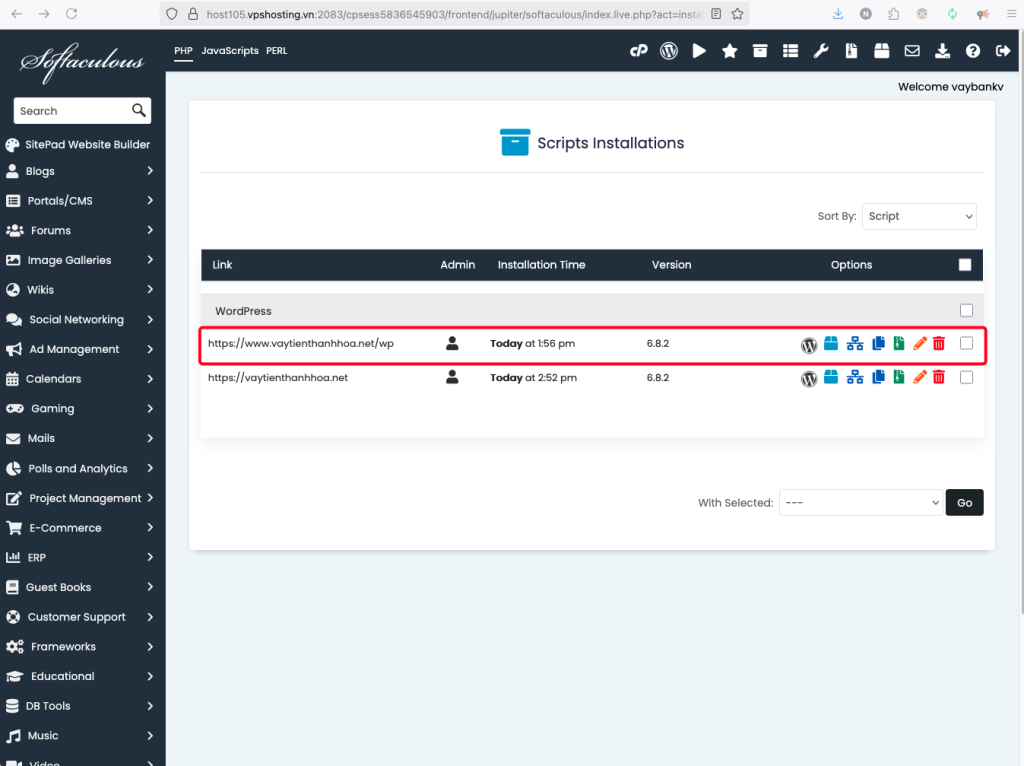Switch to the PERL tab
The height and width of the screenshot is (766, 1024).
277,51
